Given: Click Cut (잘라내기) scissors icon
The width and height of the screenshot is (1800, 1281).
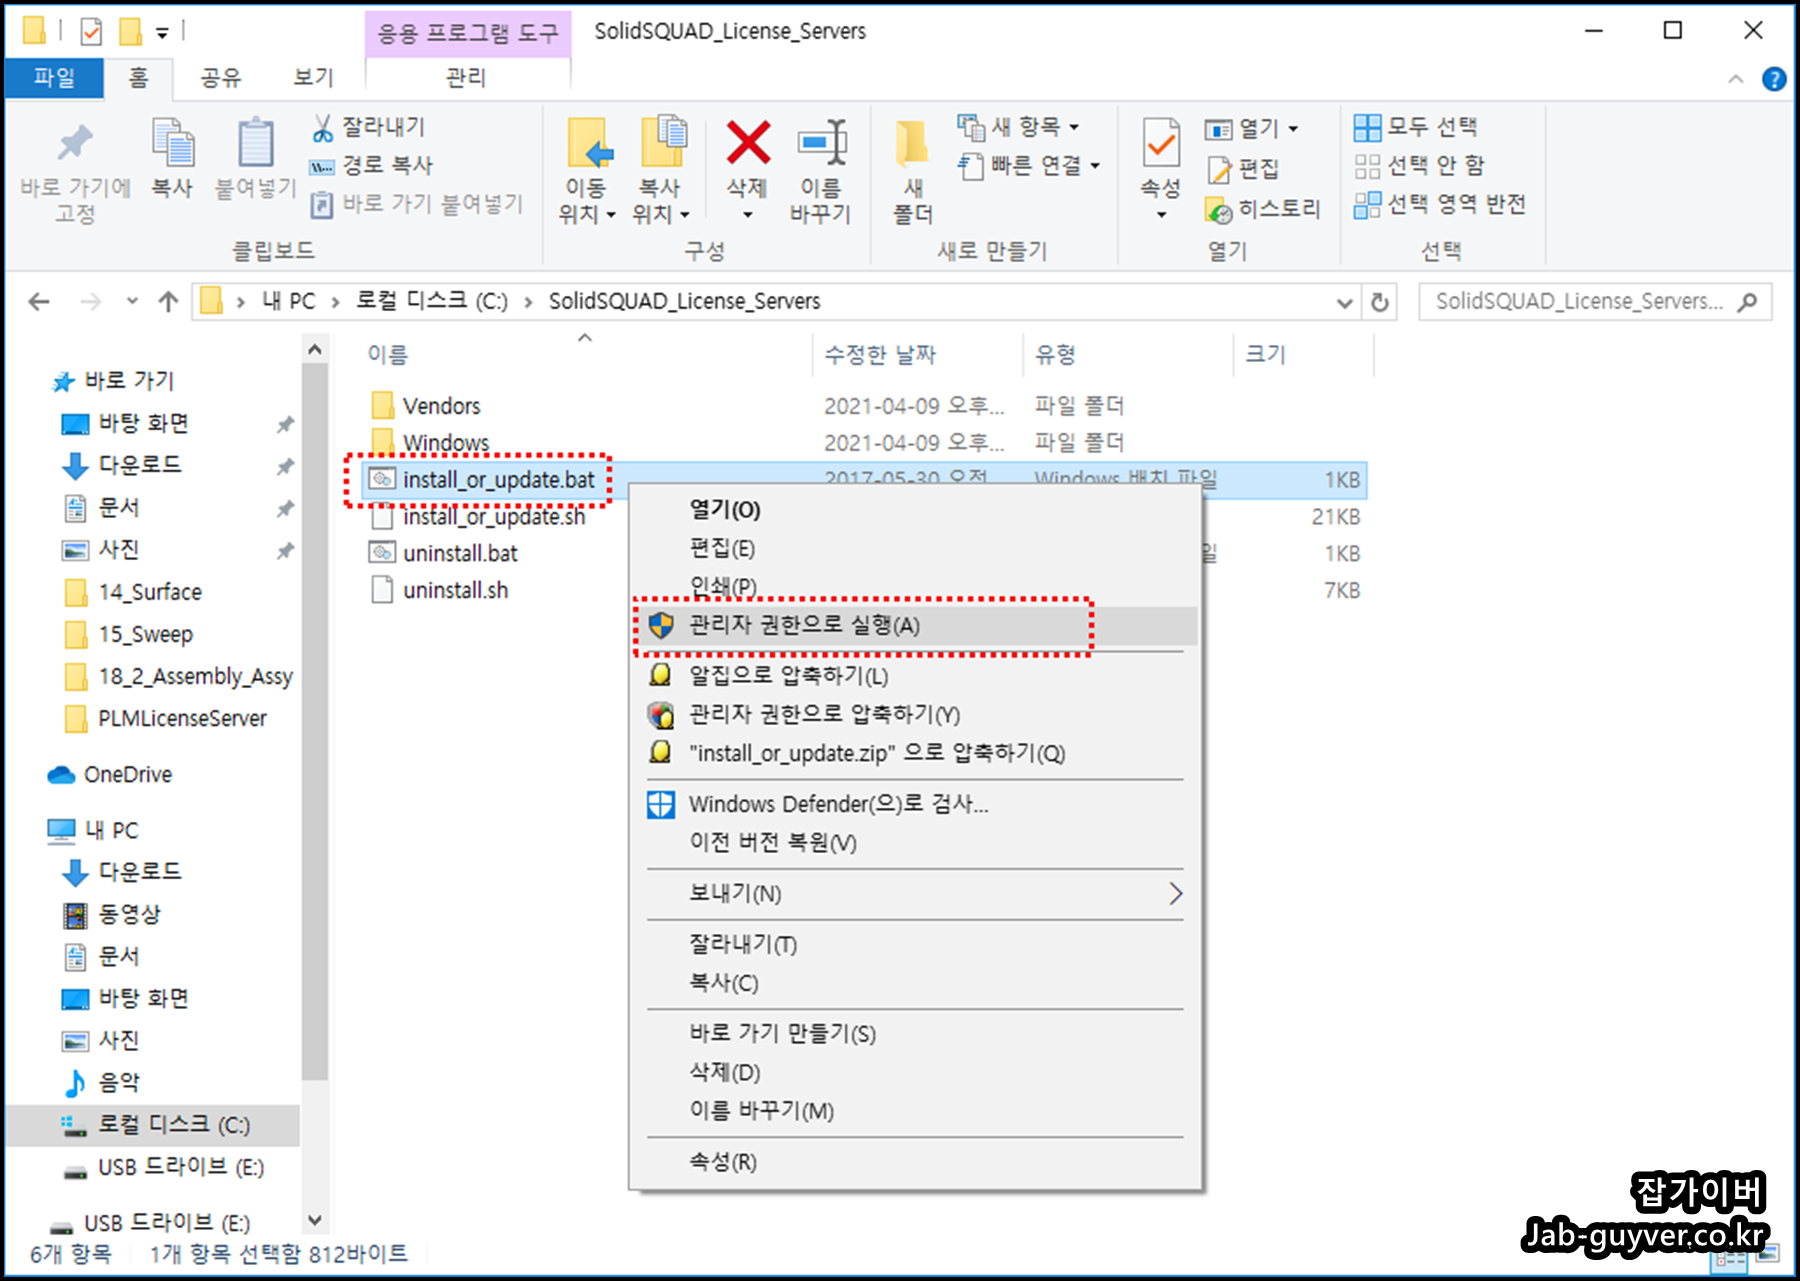Looking at the screenshot, I should coord(322,127).
